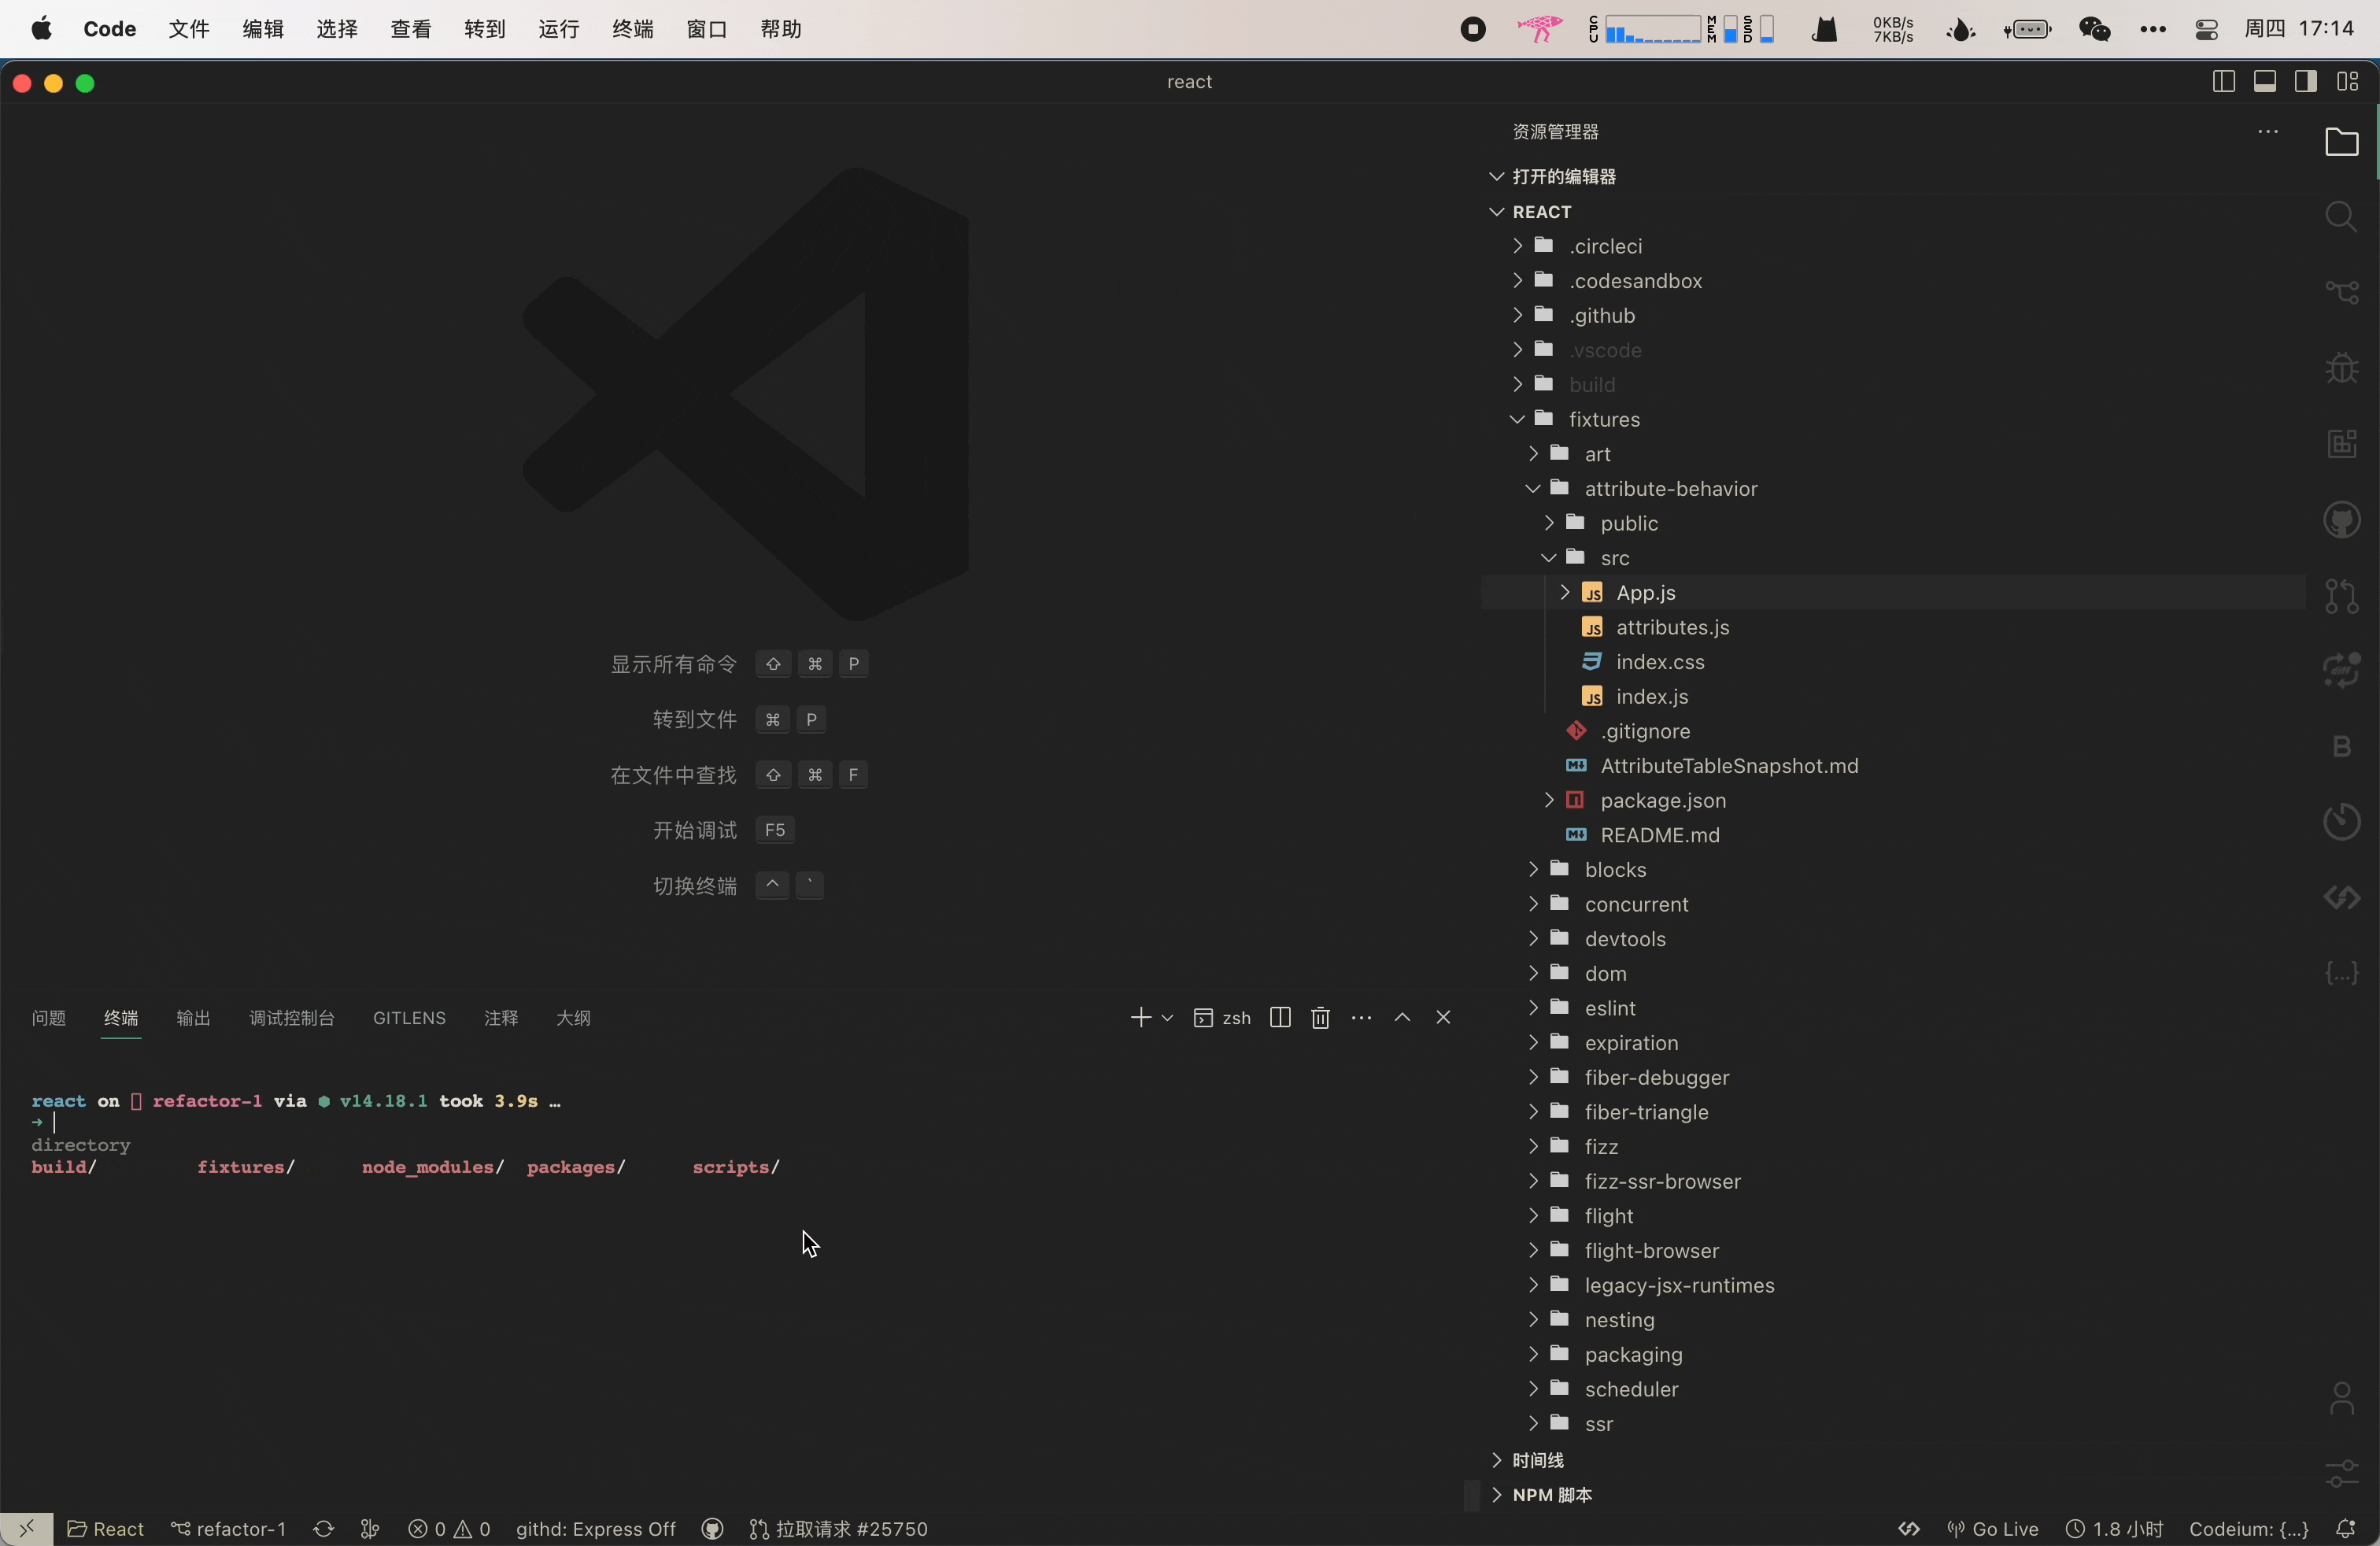Click Go Live in the status bar
Screen dimensions: 2380x1546
pyautogui.click(x=1993, y=1529)
